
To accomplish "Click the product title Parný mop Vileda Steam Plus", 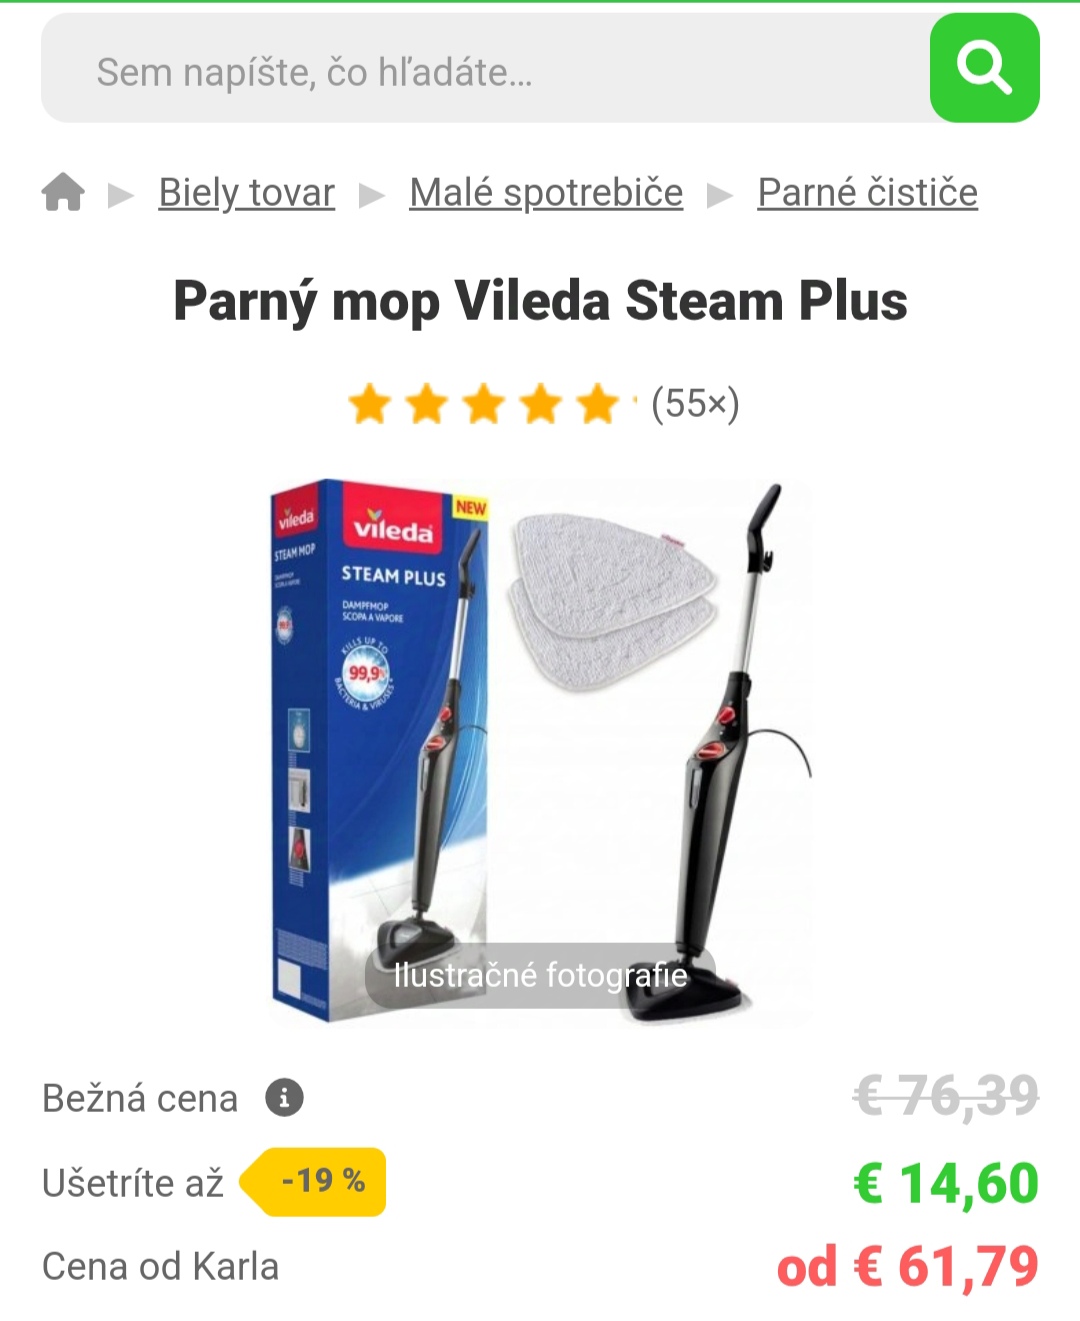I will click(x=540, y=301).
